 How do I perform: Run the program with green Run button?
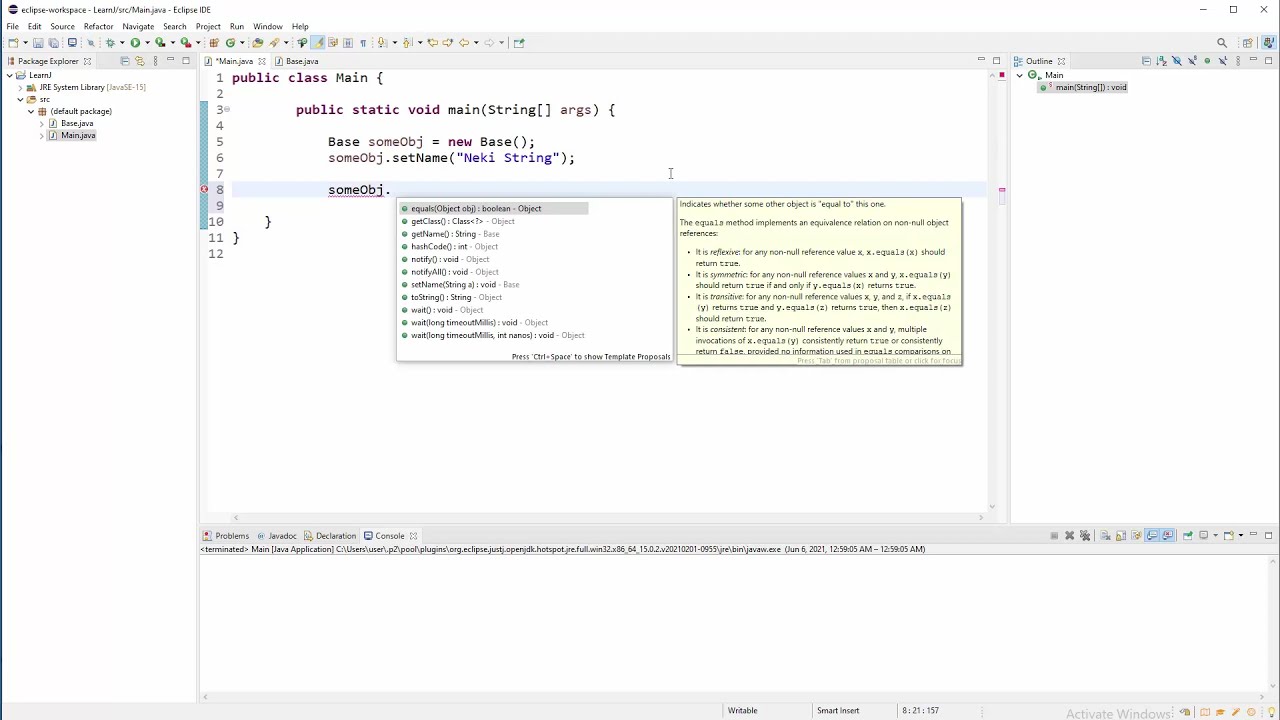[x=135, y=43]
